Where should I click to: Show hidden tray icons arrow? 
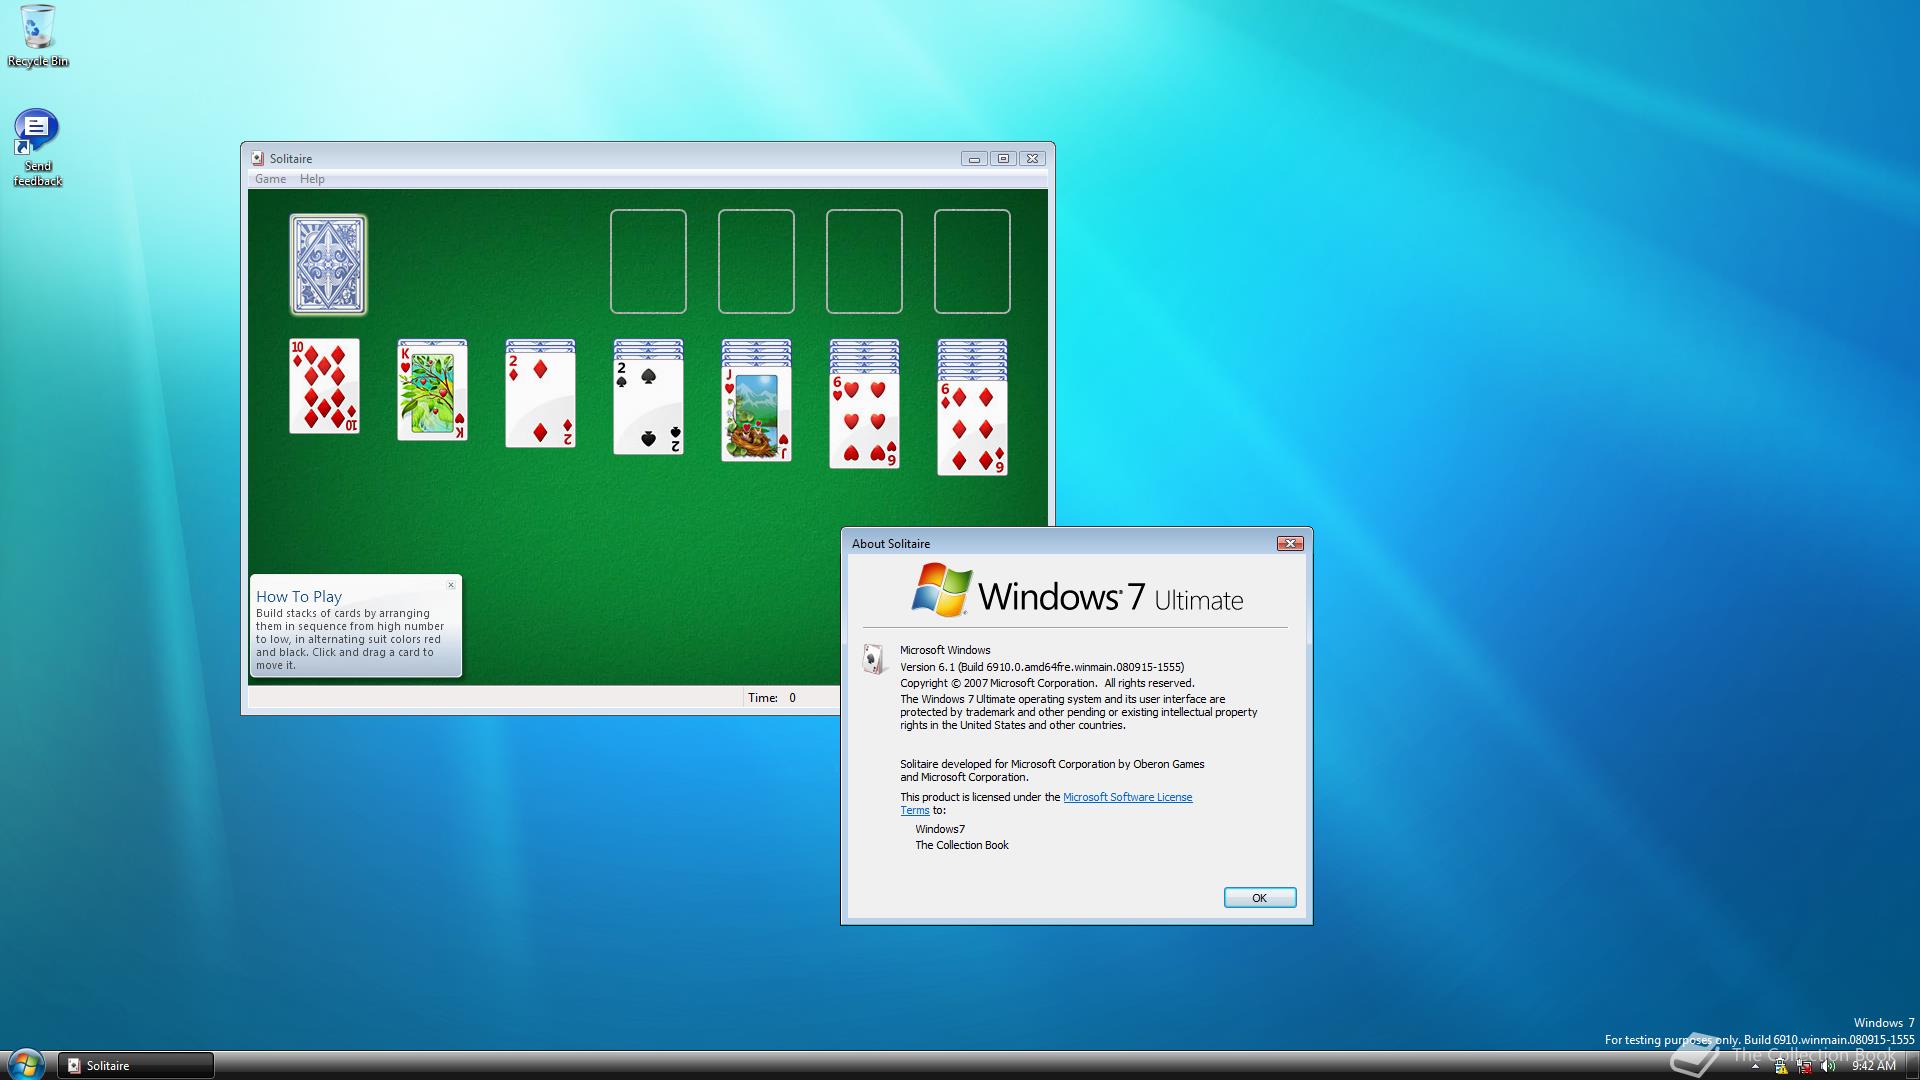pos(1755,1066)
